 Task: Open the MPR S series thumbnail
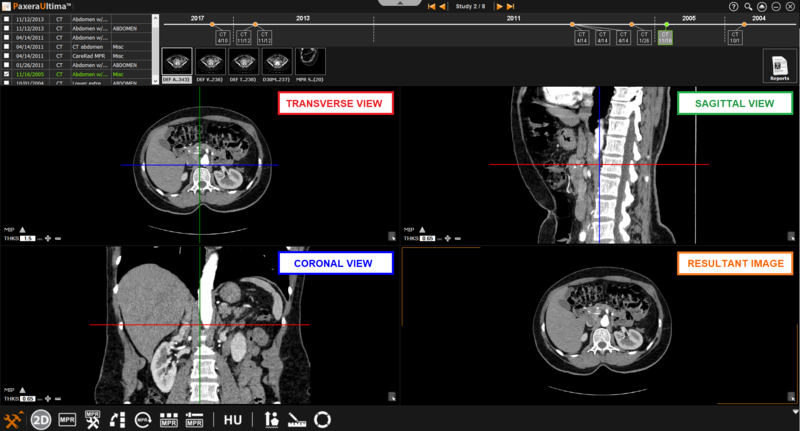click(x=312, y=63)
